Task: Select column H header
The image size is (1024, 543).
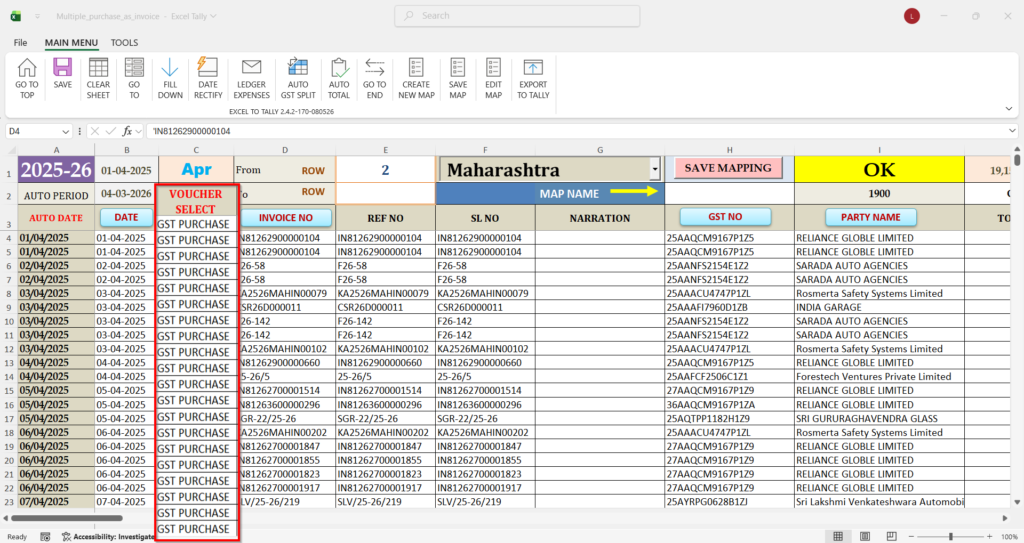Action: [729, 150]
